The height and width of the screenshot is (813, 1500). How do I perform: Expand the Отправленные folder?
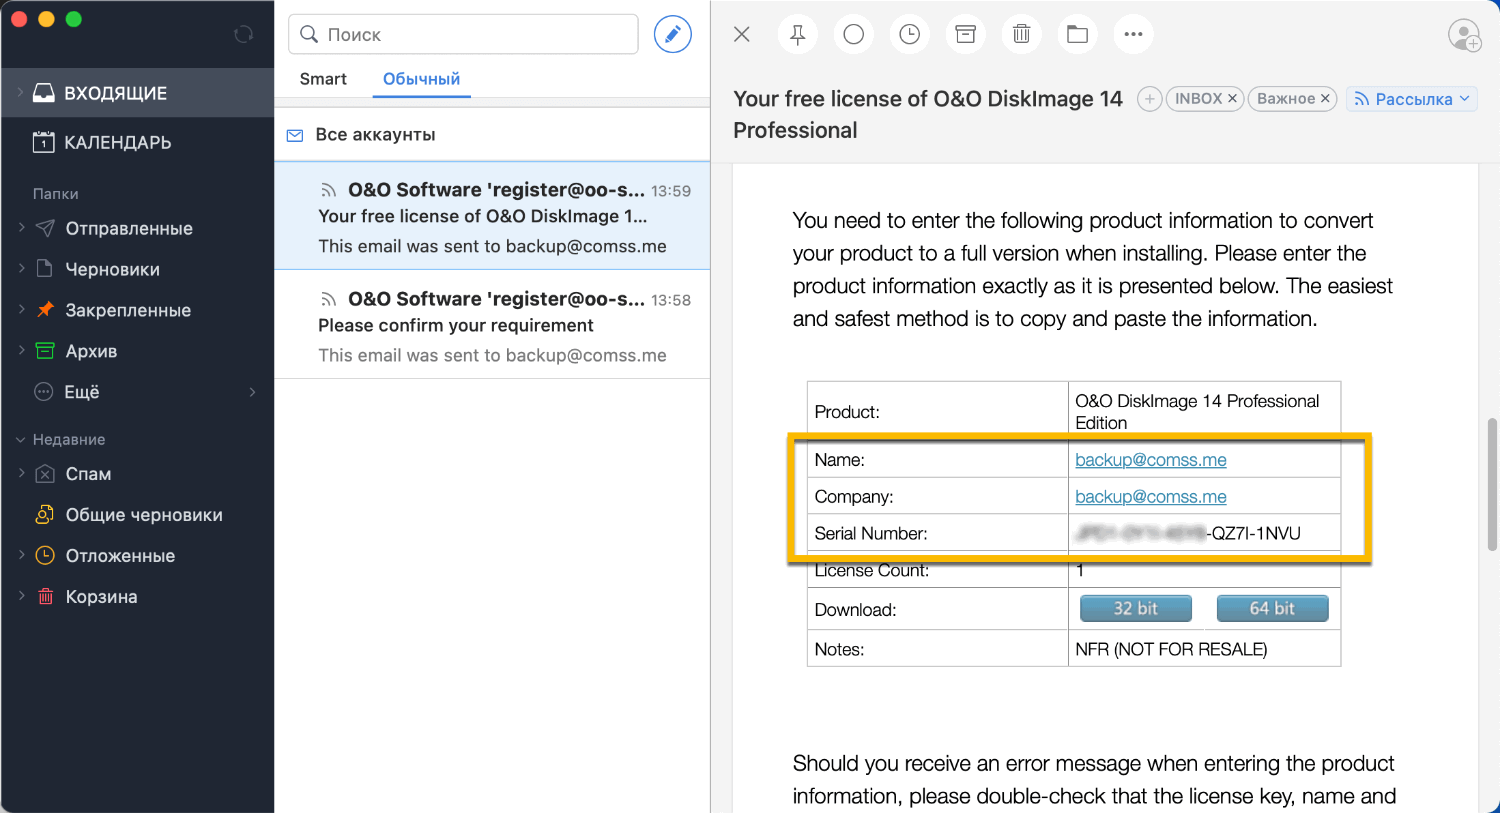[20, 228]
